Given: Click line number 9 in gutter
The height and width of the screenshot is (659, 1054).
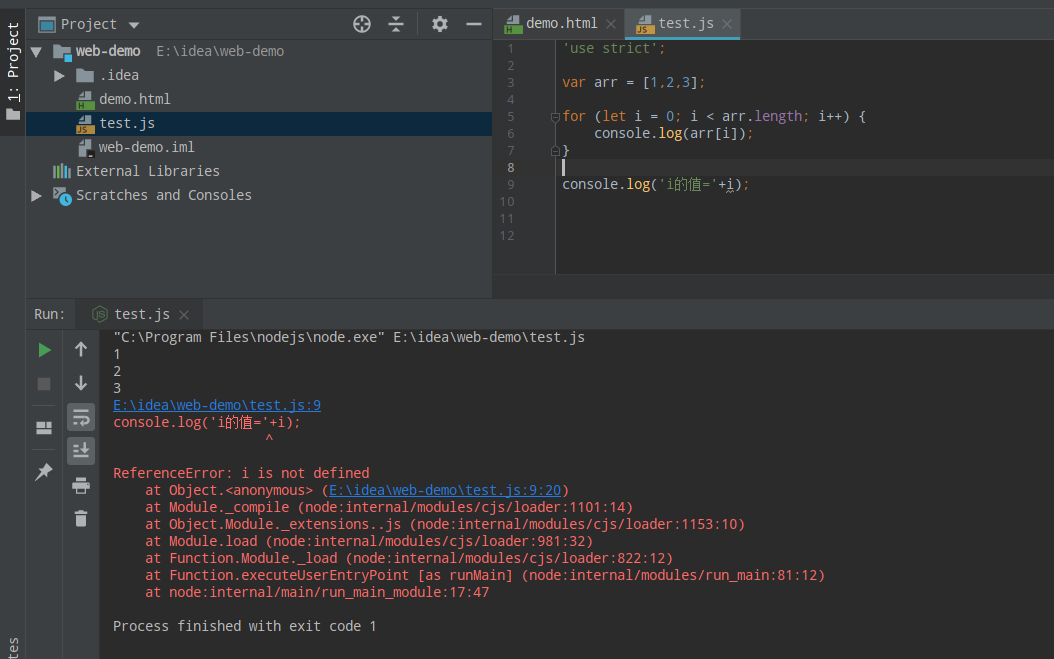Looking at the screenshot, I should pyautogui.click(x=511, y=185).
